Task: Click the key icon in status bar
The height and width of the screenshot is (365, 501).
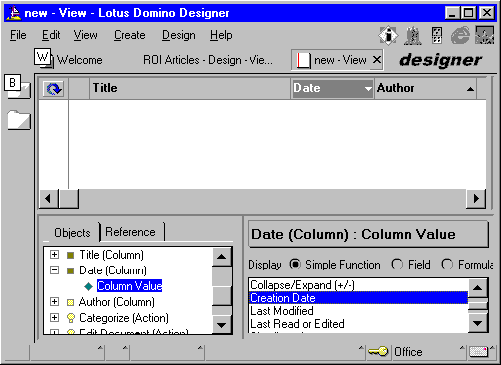Action: pyautogui.click(x=378, y=351)
